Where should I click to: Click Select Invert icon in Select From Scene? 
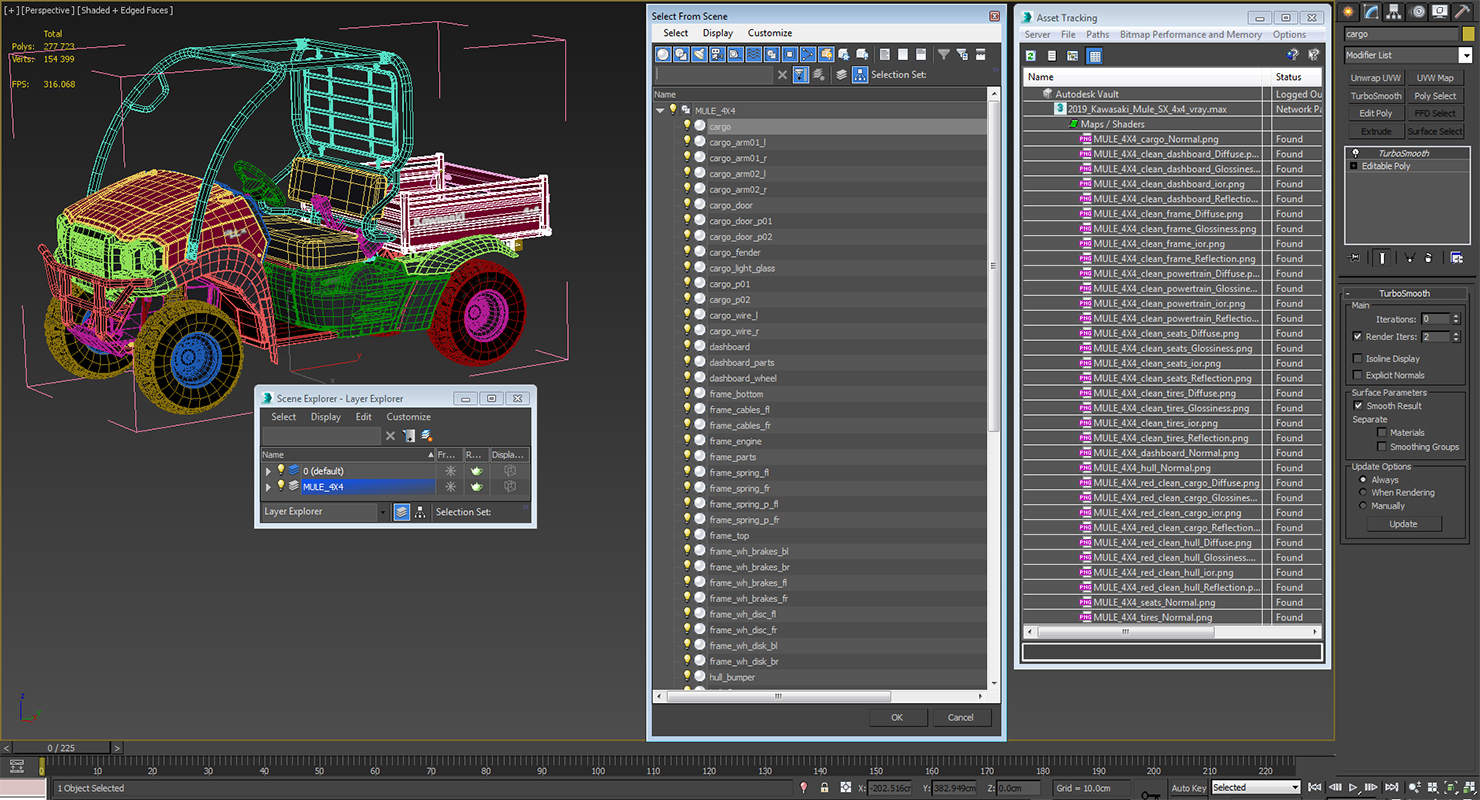922,54
